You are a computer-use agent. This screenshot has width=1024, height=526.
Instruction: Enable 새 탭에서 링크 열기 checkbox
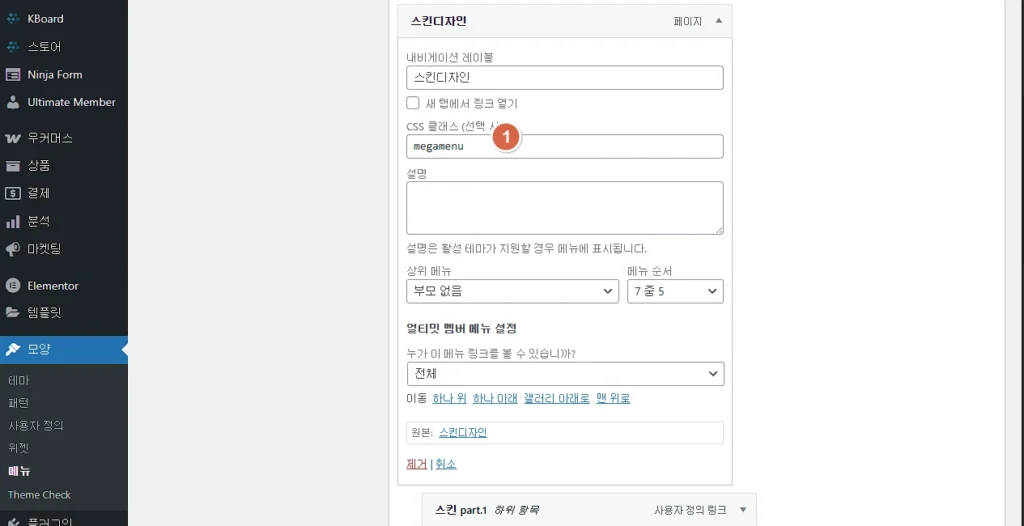pos(413,103)
